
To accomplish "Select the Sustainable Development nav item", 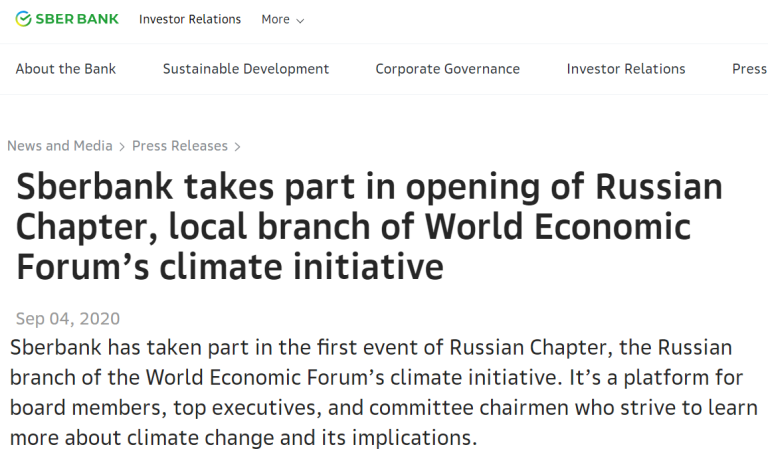I will [246, 69].
